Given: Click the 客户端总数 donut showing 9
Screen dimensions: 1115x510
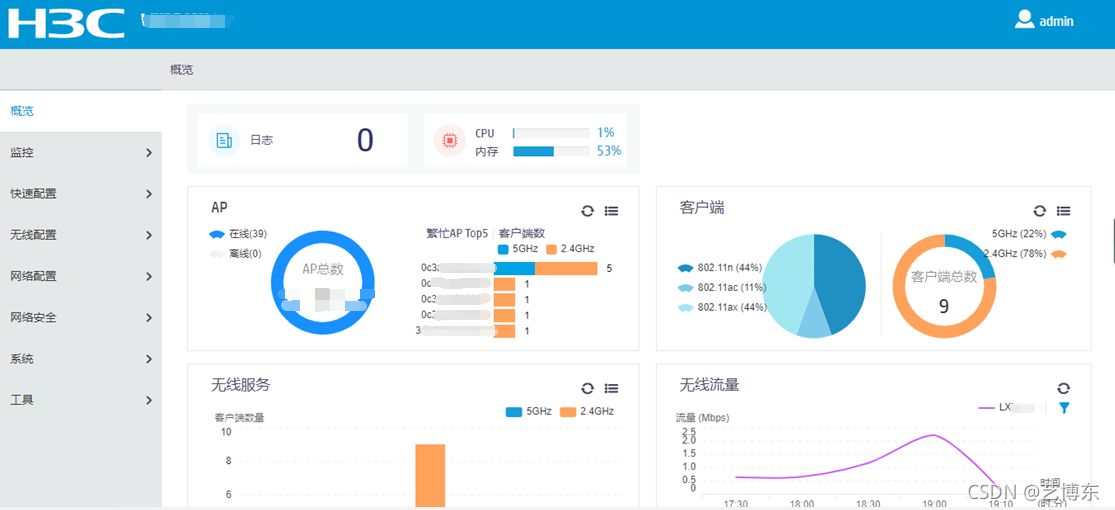Looking at the screenshot, I should [944, 286].
